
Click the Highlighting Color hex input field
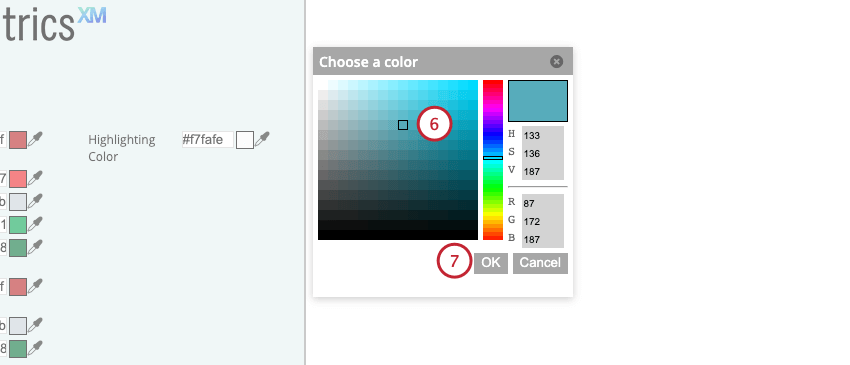pyautogui.click(x=208, y=140)
